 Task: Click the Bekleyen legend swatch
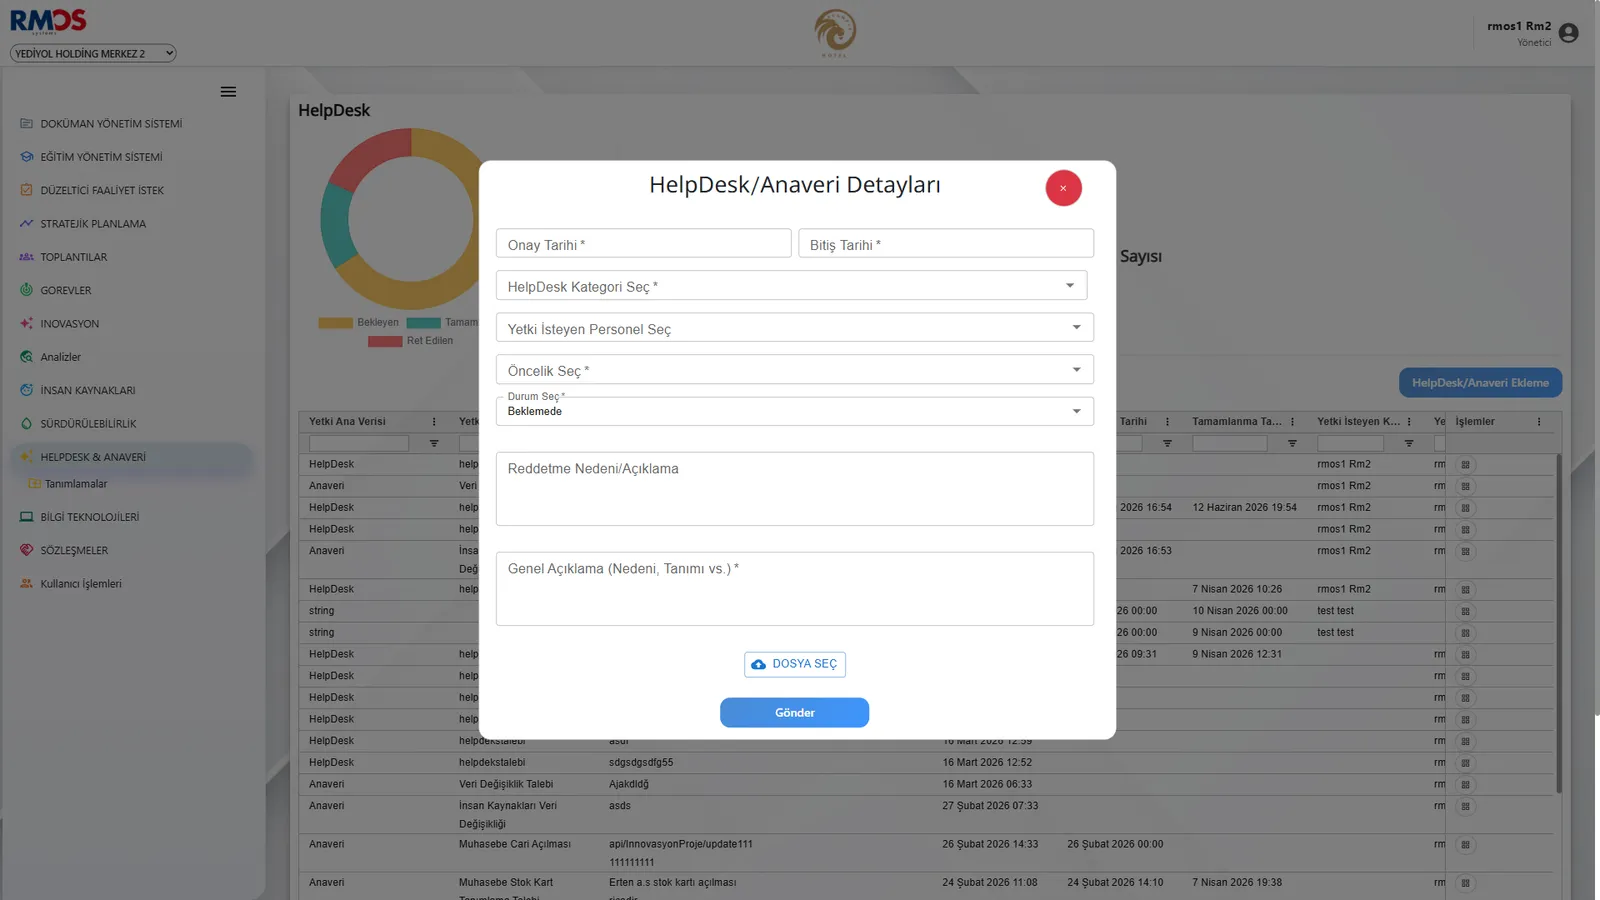click(x=335, y=323)
